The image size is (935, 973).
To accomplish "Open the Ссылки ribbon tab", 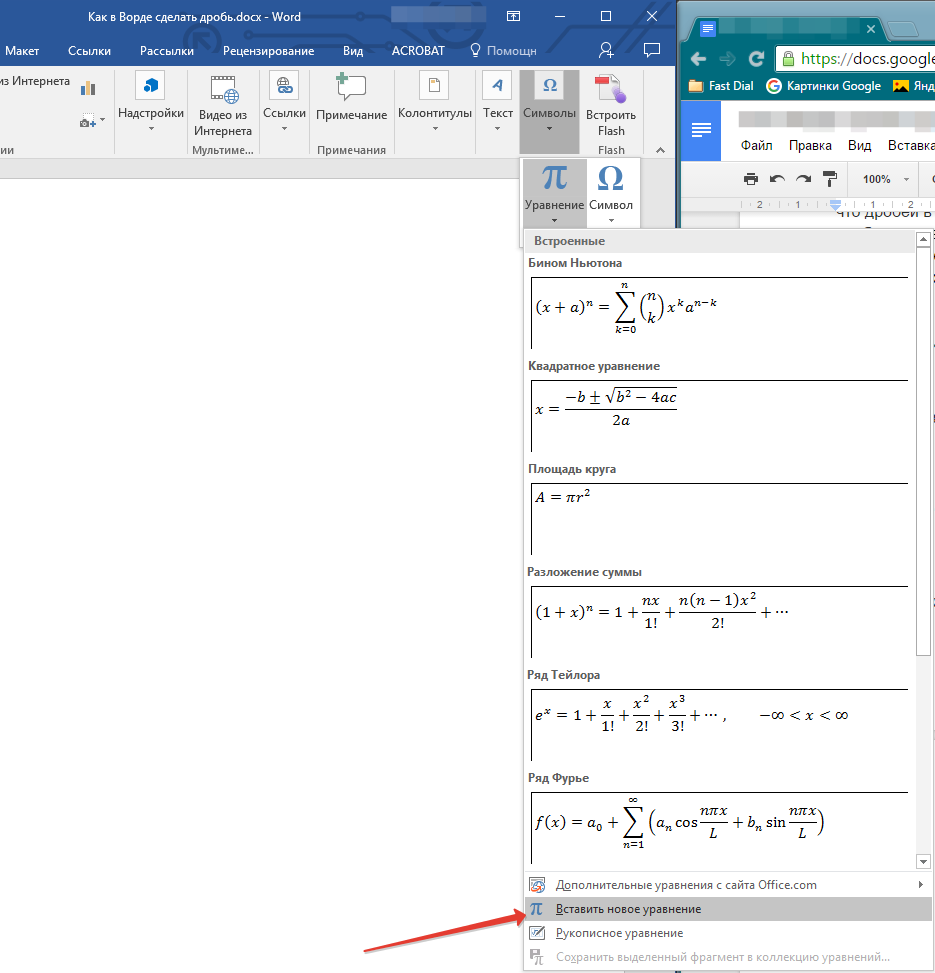I will tap(89, 51).
